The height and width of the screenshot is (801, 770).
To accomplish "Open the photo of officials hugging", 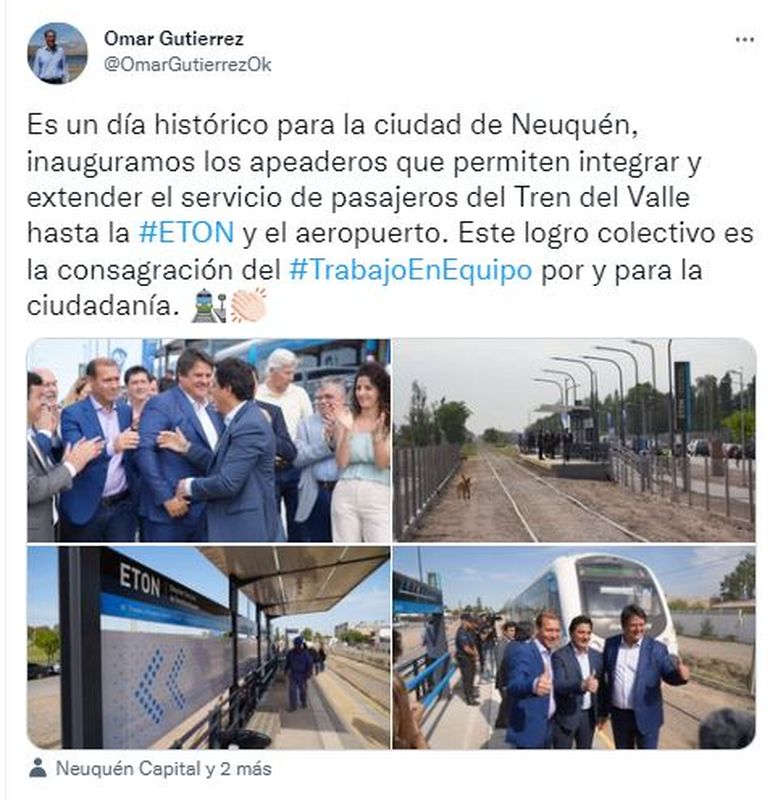I will click(x=208, y=440).
